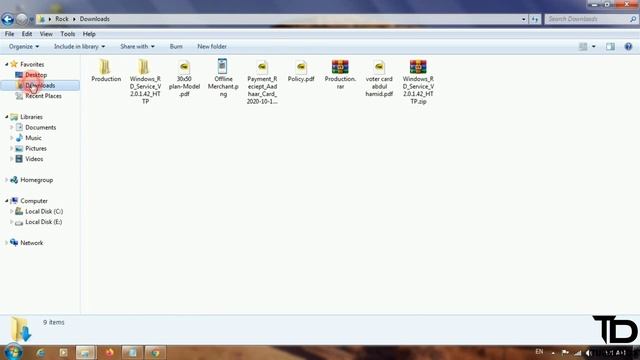Show hidden tray icons arrow
Viewport: 640px width, 360px height.
(553, 353)
